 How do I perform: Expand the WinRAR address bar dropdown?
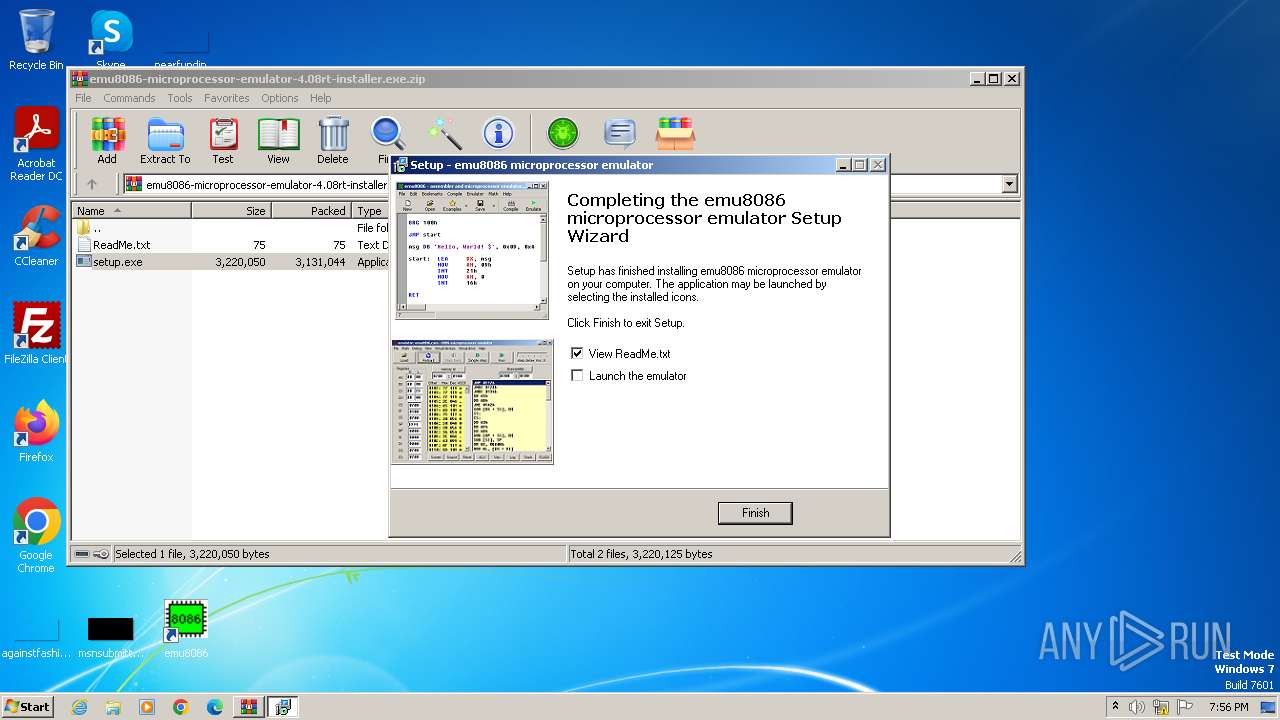click(1009, 184)
